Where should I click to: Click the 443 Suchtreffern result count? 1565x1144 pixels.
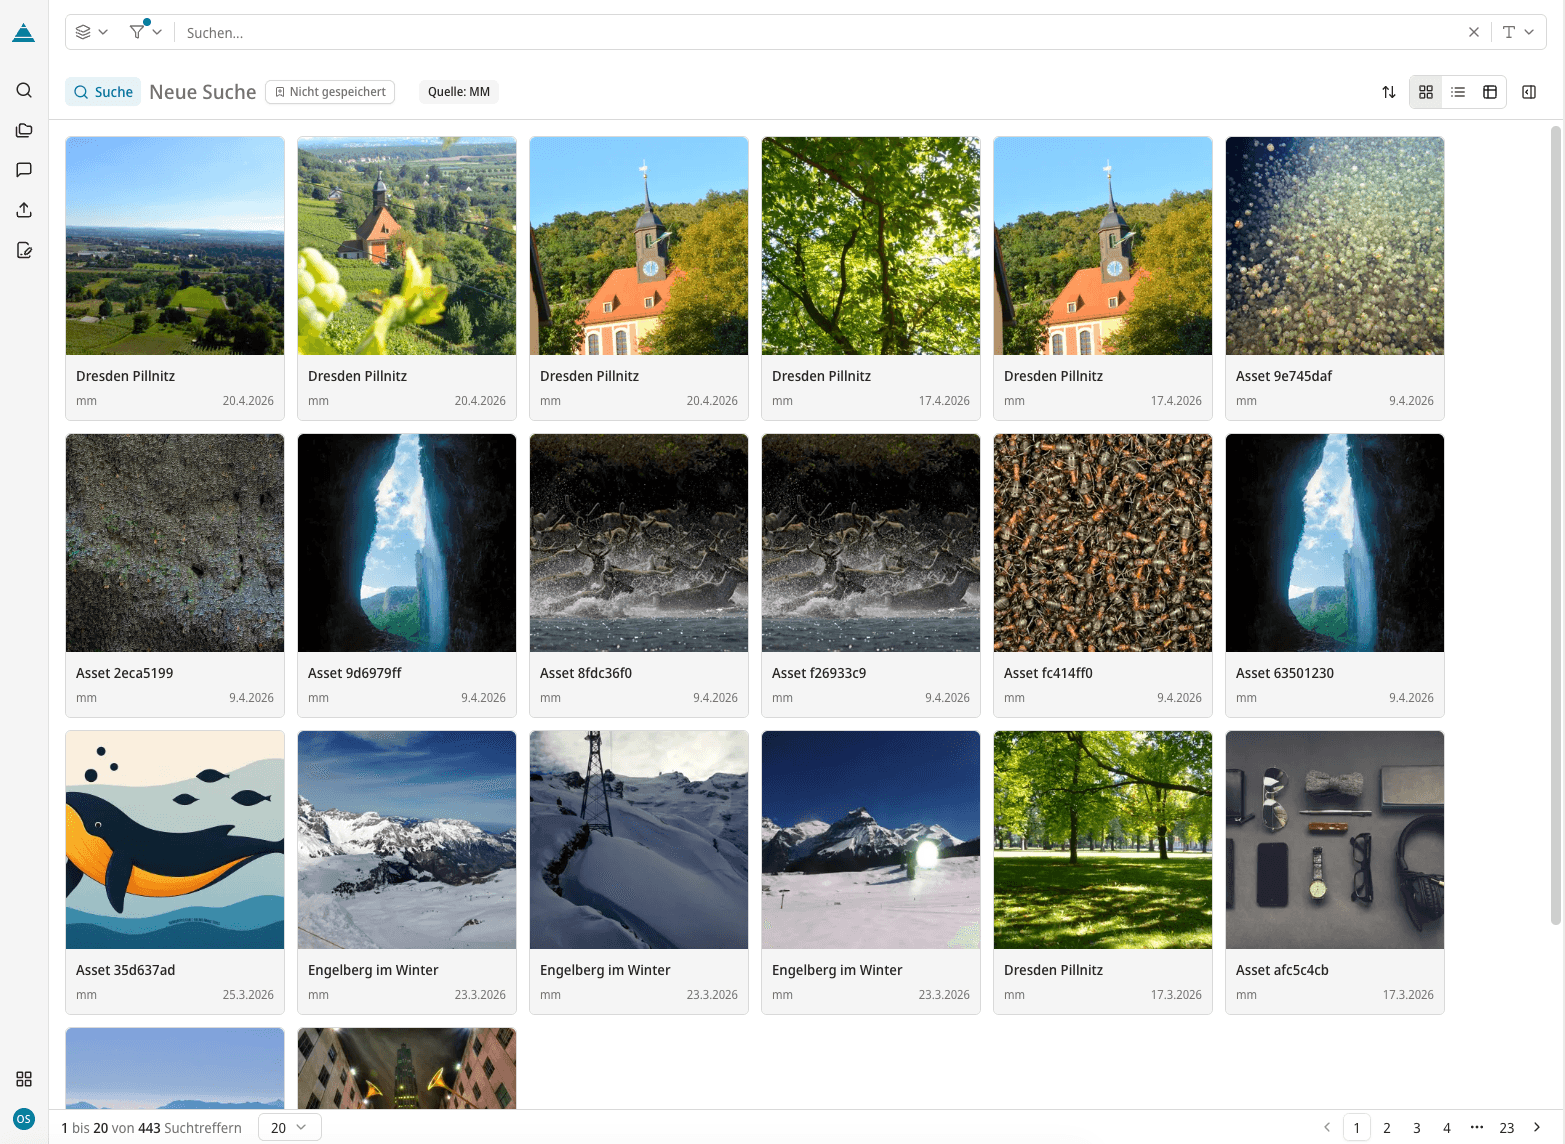point(190,1128)
